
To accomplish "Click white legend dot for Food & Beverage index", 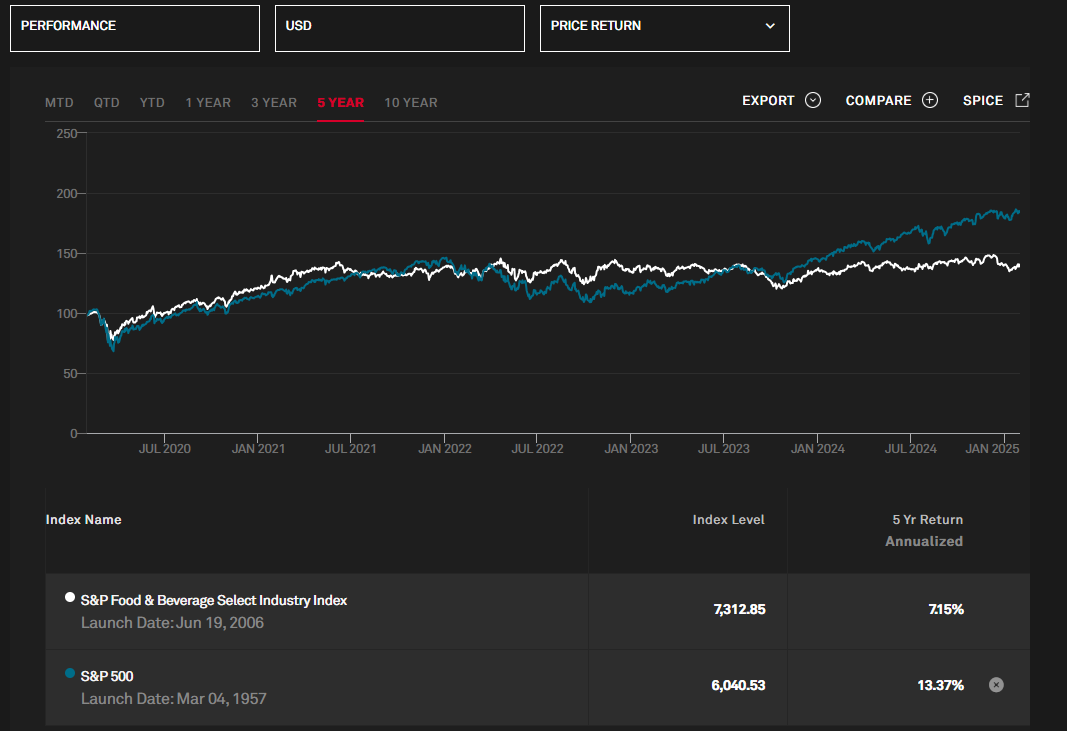I will coord(69,597).
